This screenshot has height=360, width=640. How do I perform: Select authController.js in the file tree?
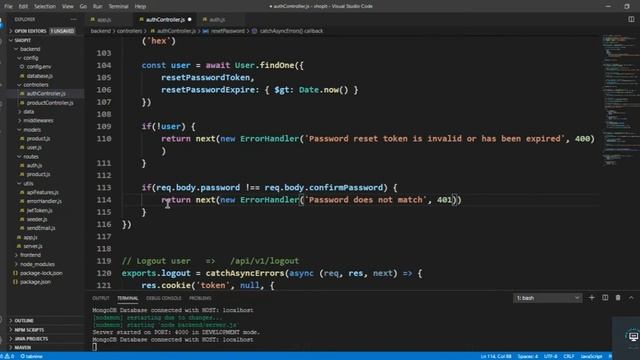click(46, 93)
